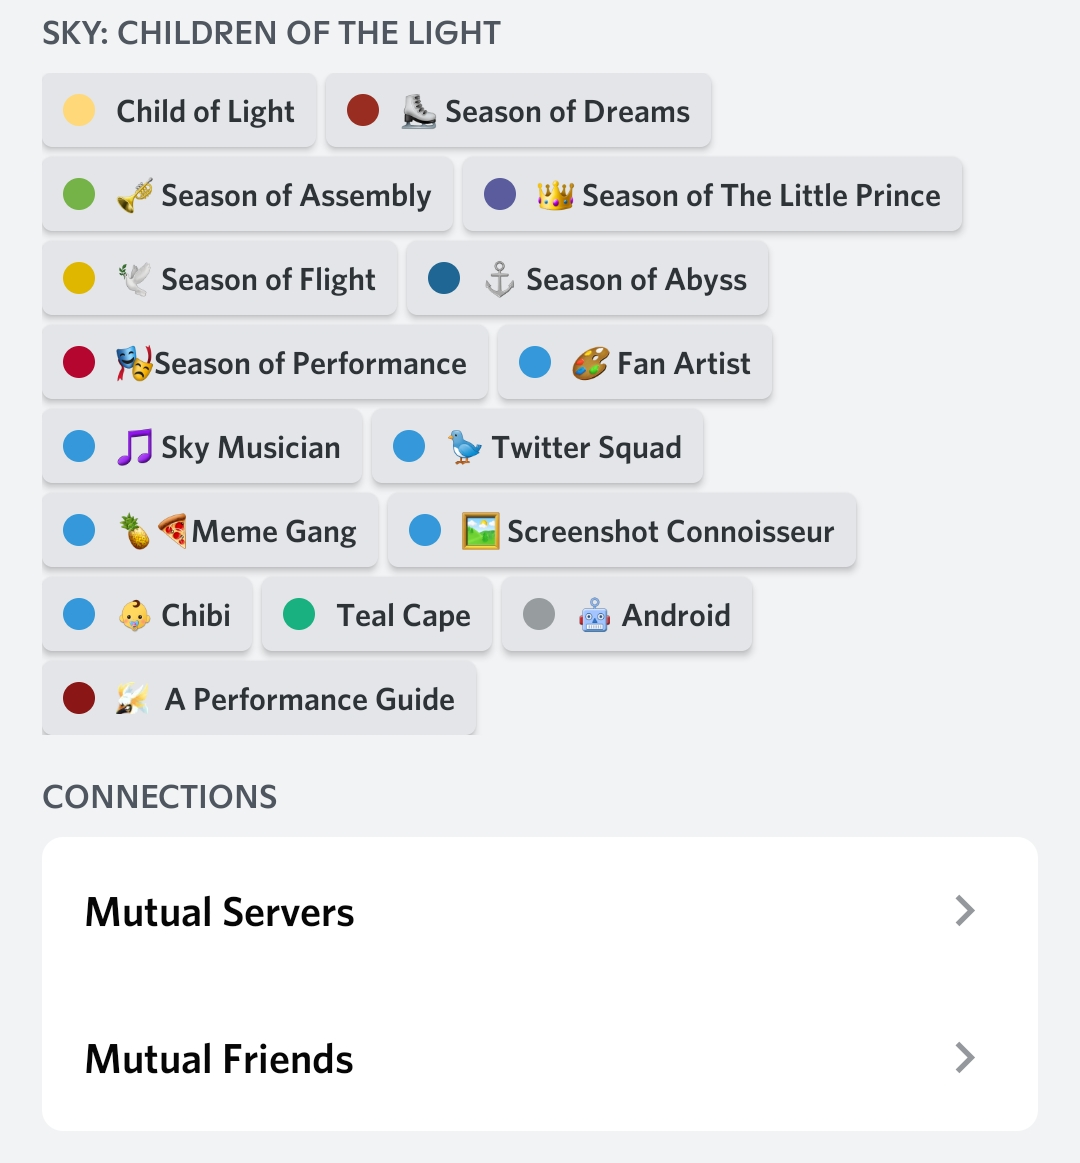Click the robot icon on Android role
The height and width of the screenshot is (1163, 1080).
click(594, 615)
